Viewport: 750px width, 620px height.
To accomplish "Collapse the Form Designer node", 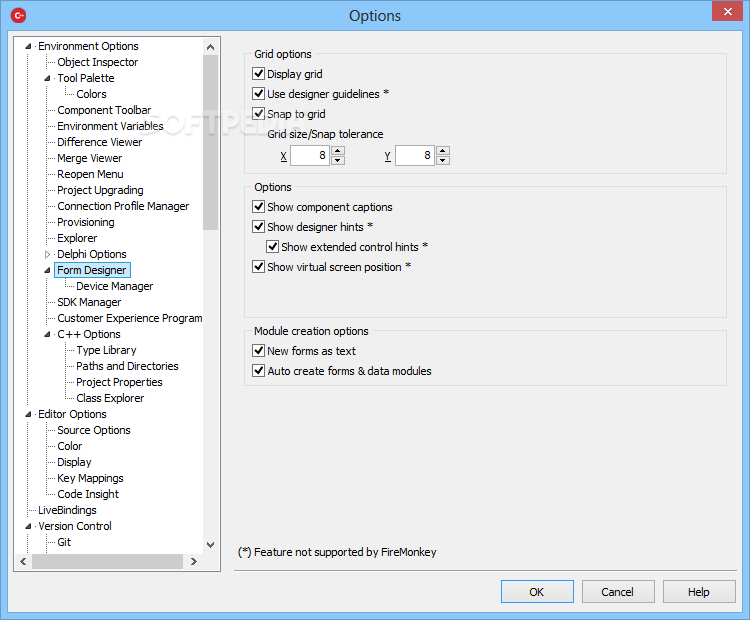I will click(47, 270).
